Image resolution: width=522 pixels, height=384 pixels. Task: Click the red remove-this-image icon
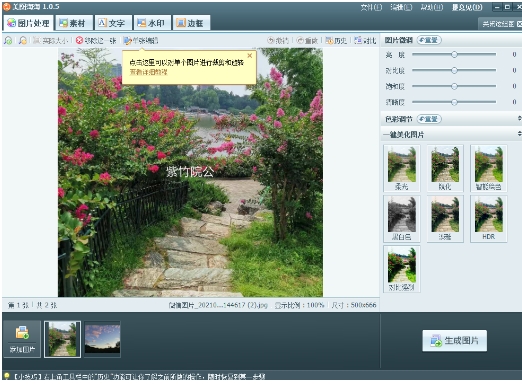(x=79, y=40)
